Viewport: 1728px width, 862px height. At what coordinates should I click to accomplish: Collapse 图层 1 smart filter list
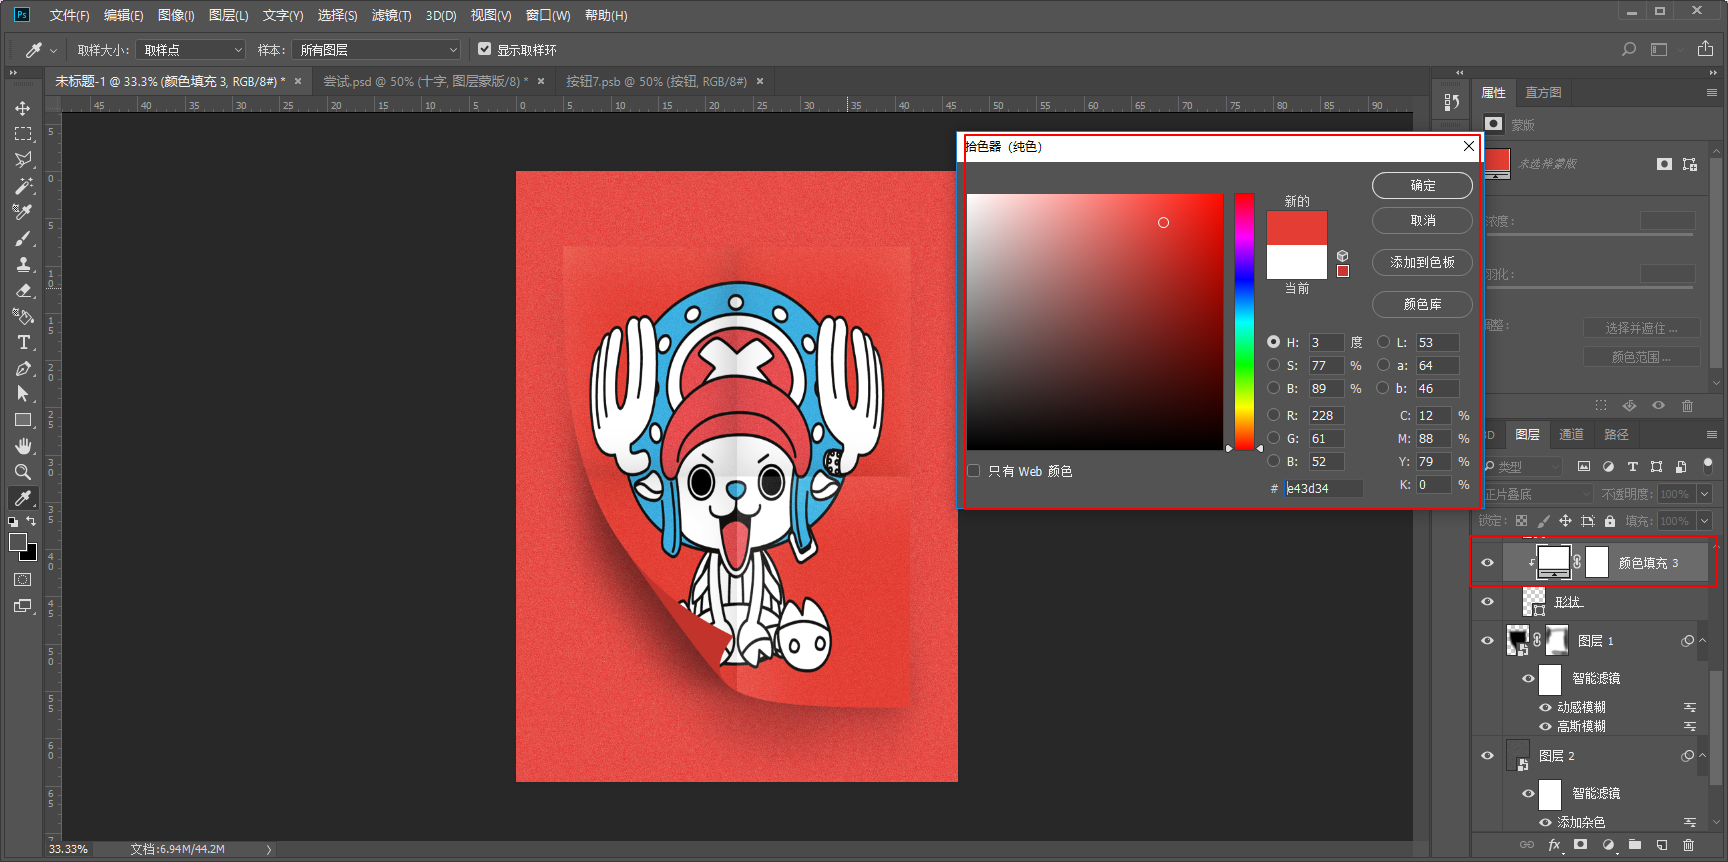click(1703, 641)
